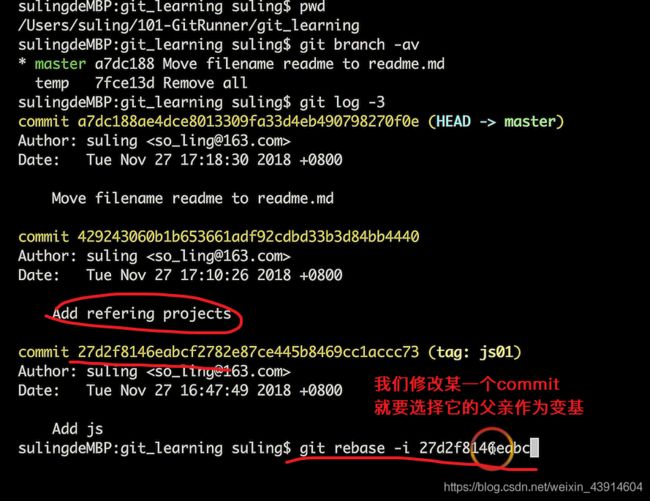This screenshot has height=501, width=650.
Task: Click the 7fce13d Remove all entry
Action: click(x=171, y=83)
